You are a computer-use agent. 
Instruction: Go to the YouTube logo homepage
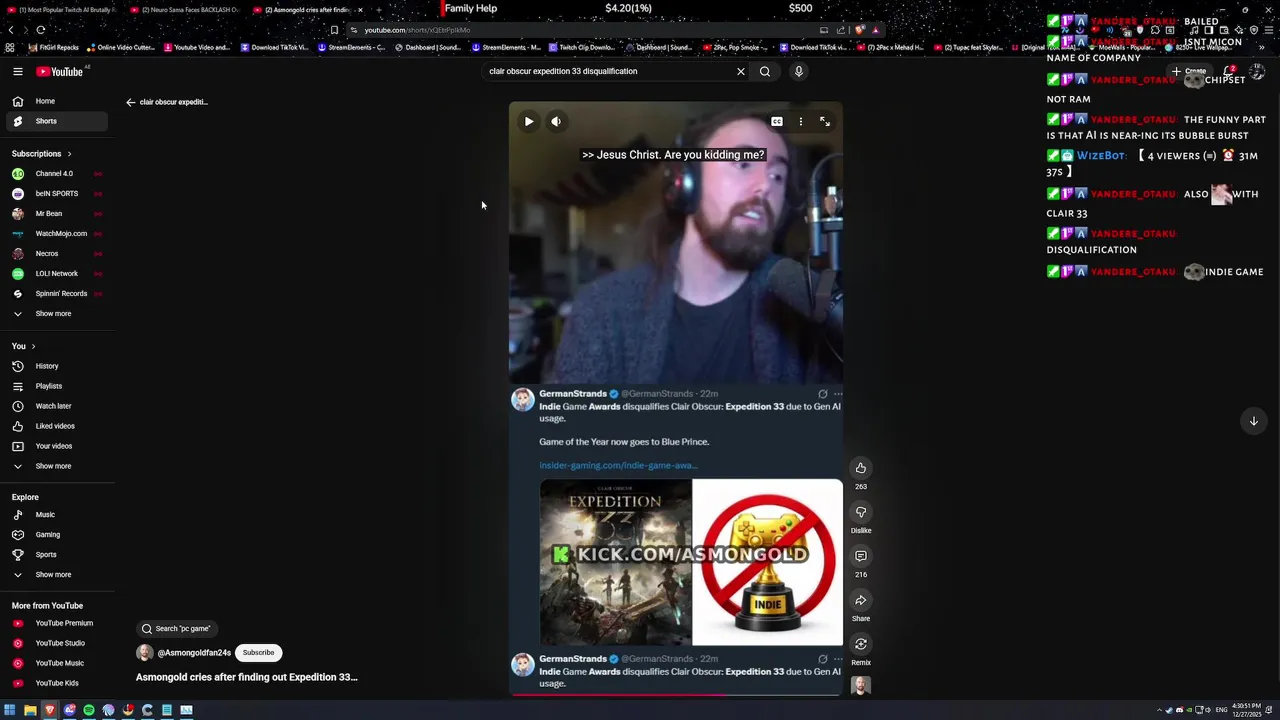pyautogui.click(x=60, y=71)
